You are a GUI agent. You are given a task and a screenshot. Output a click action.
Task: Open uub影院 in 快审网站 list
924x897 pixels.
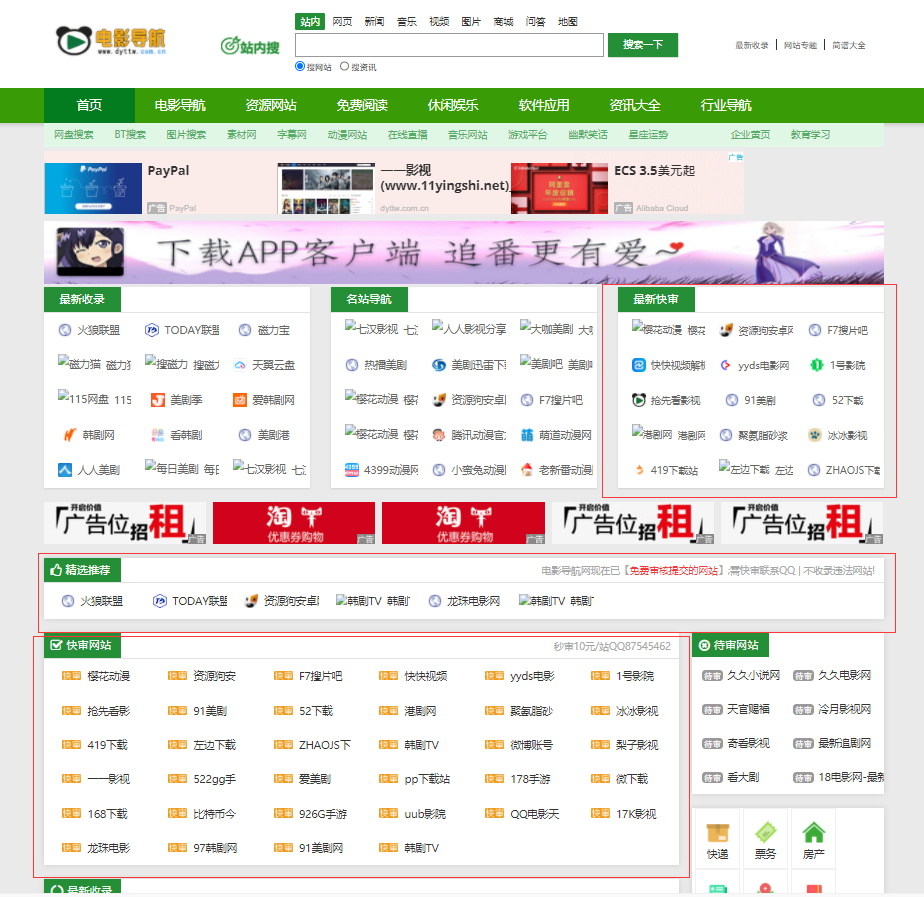[425, 814]
